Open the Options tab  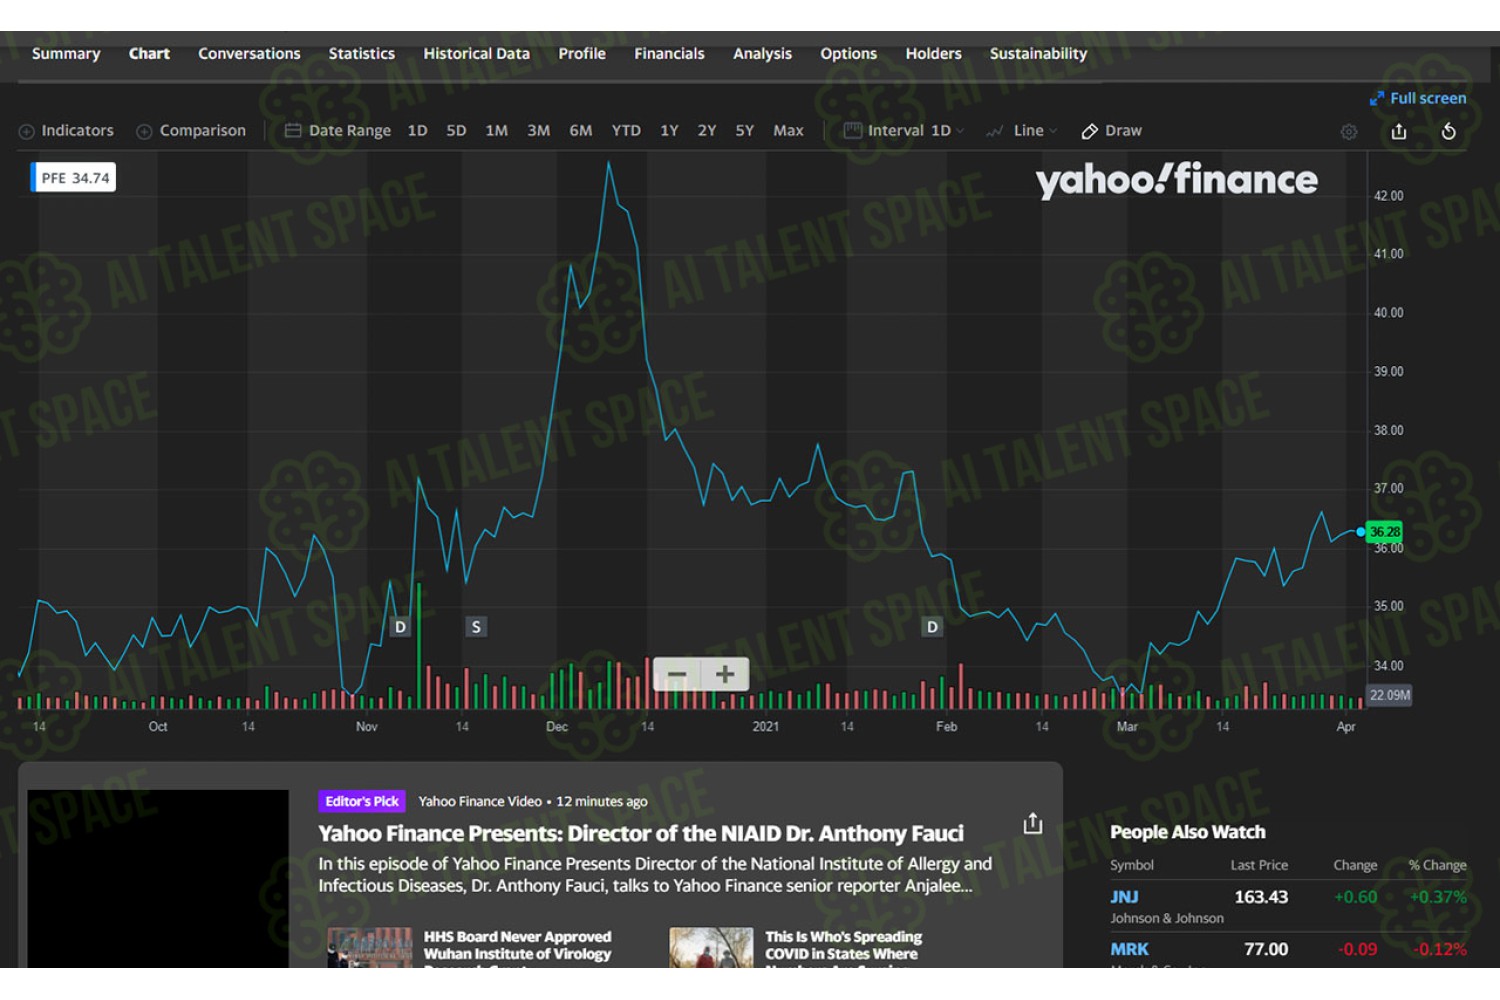pos(848,54)
